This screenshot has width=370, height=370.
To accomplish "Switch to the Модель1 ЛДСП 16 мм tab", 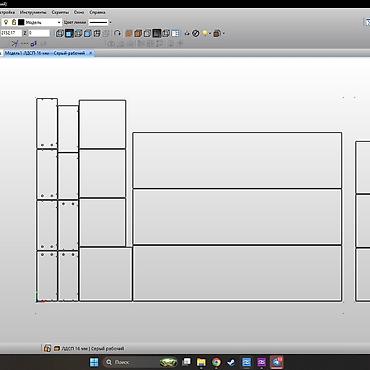I will pyautogui.click(x=45, y=53).
